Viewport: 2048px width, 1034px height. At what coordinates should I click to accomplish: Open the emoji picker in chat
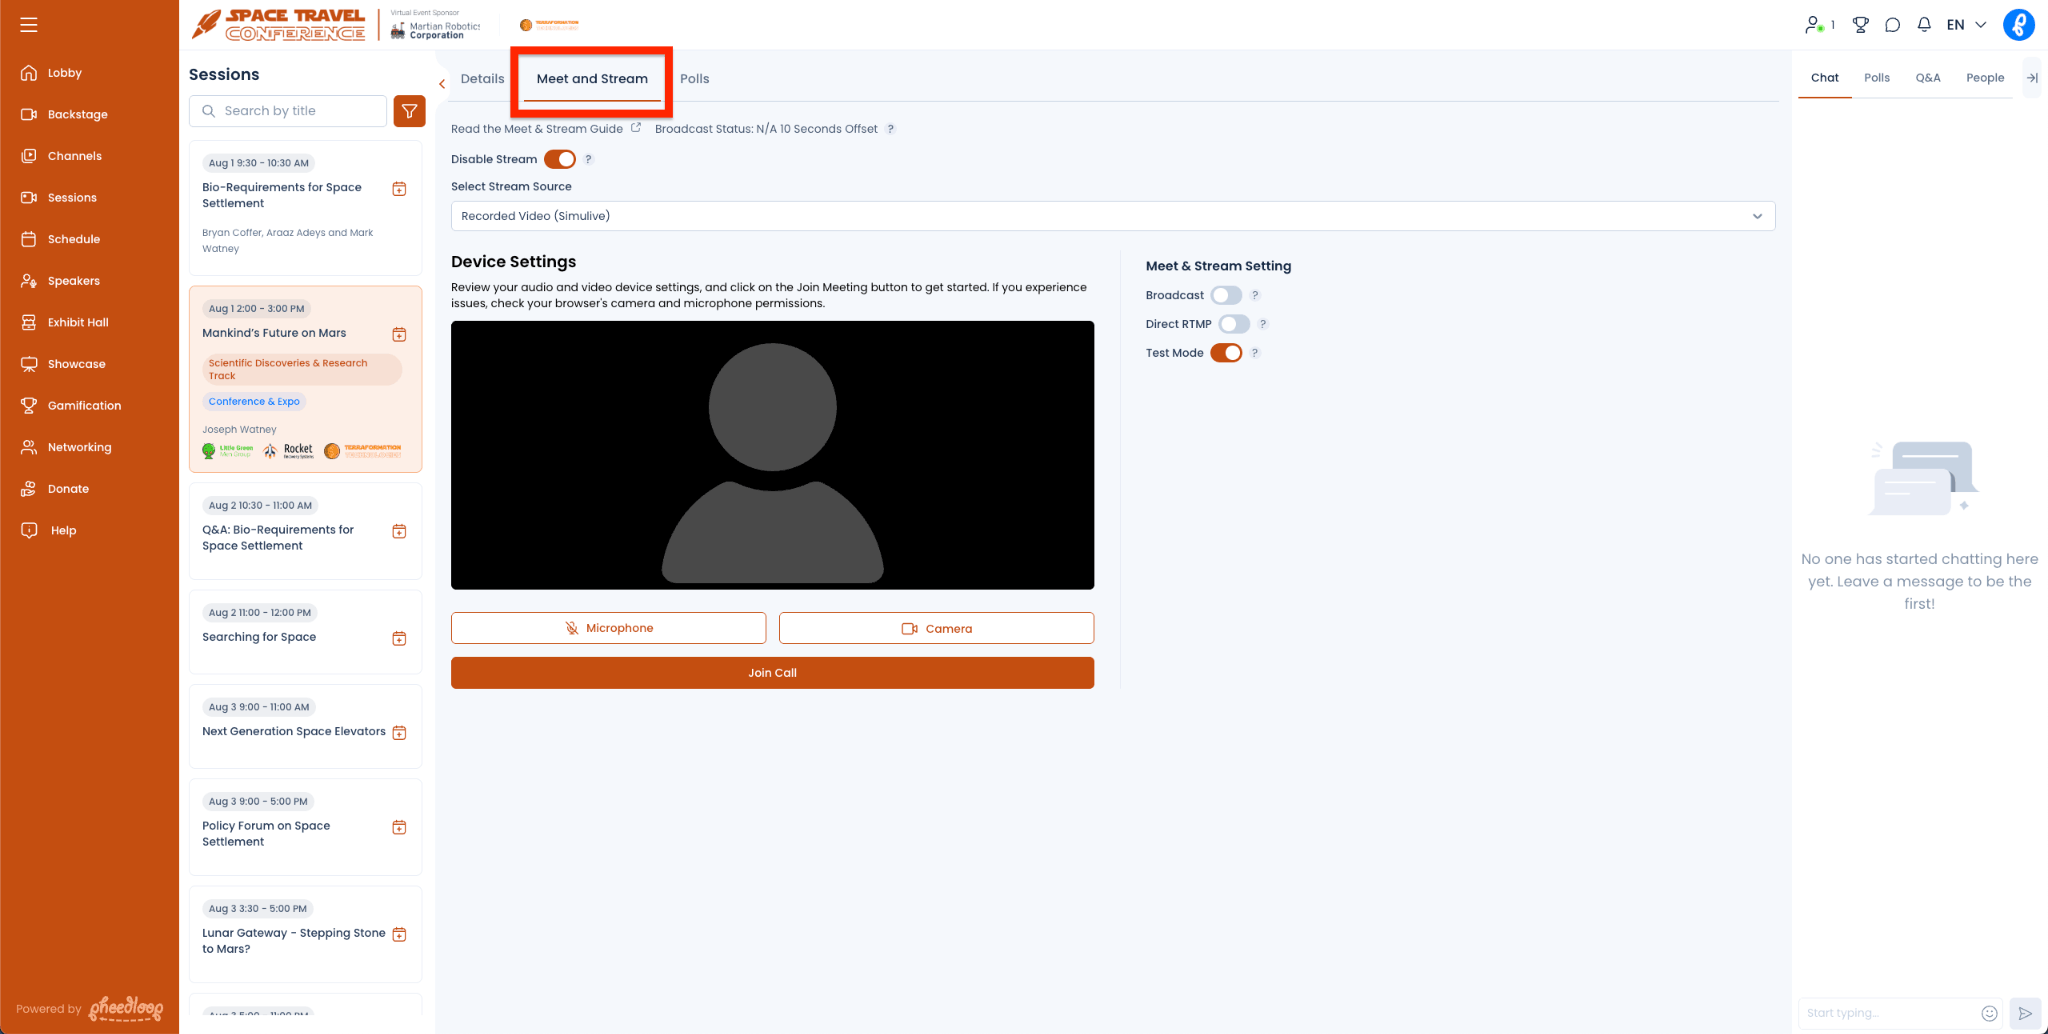pyautogui.click(x=1990, y=1013)
